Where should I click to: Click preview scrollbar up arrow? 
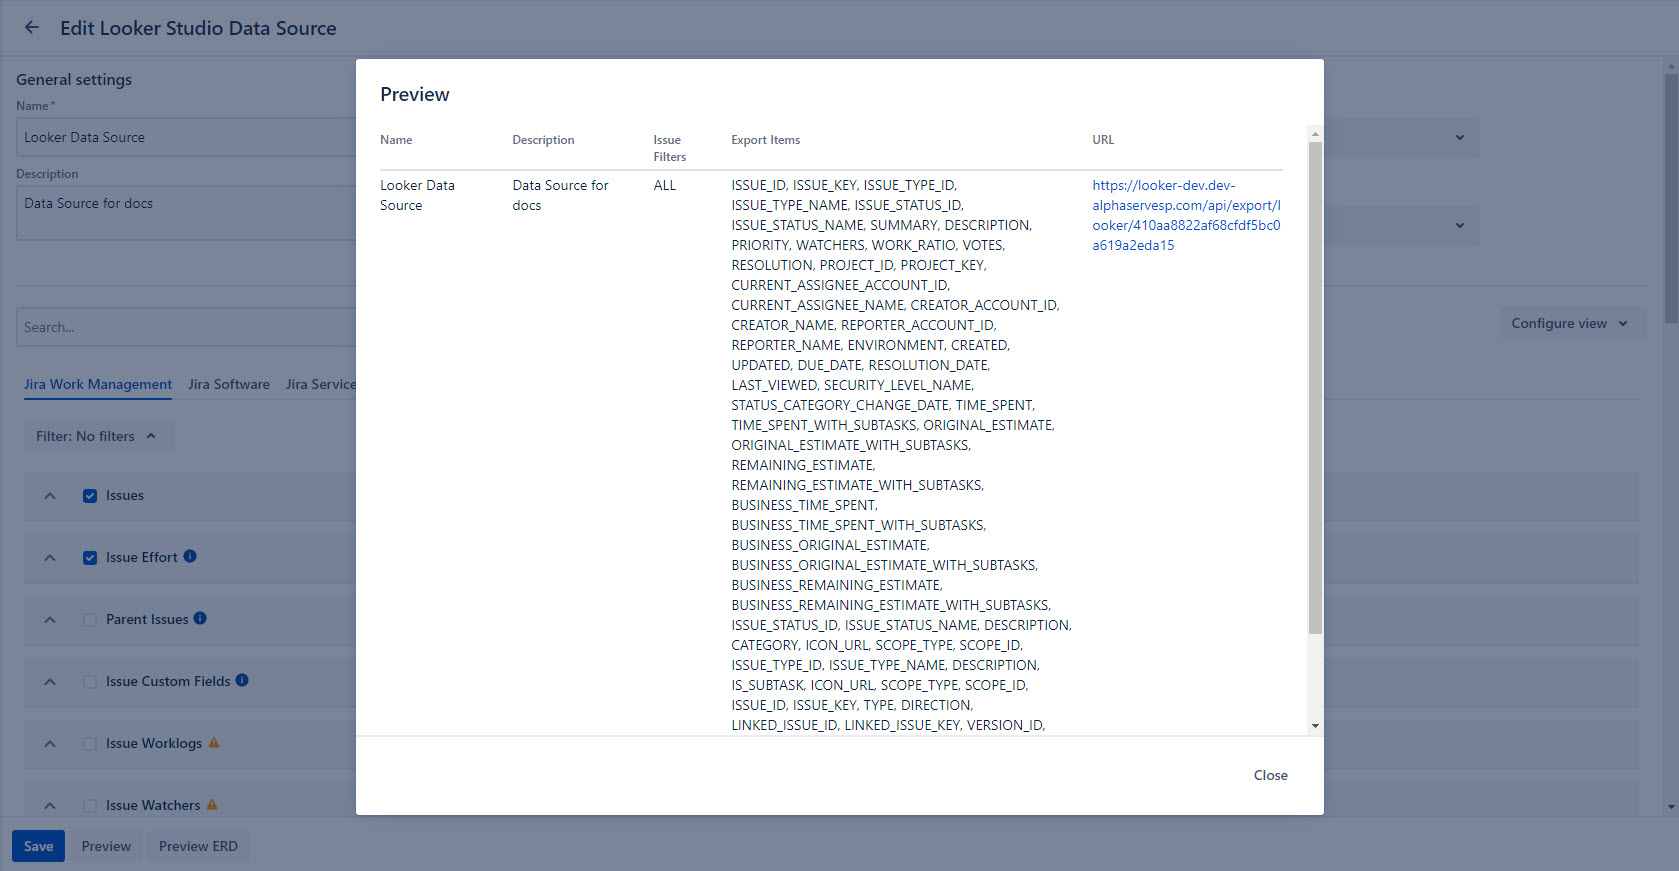coord(1315,134)
